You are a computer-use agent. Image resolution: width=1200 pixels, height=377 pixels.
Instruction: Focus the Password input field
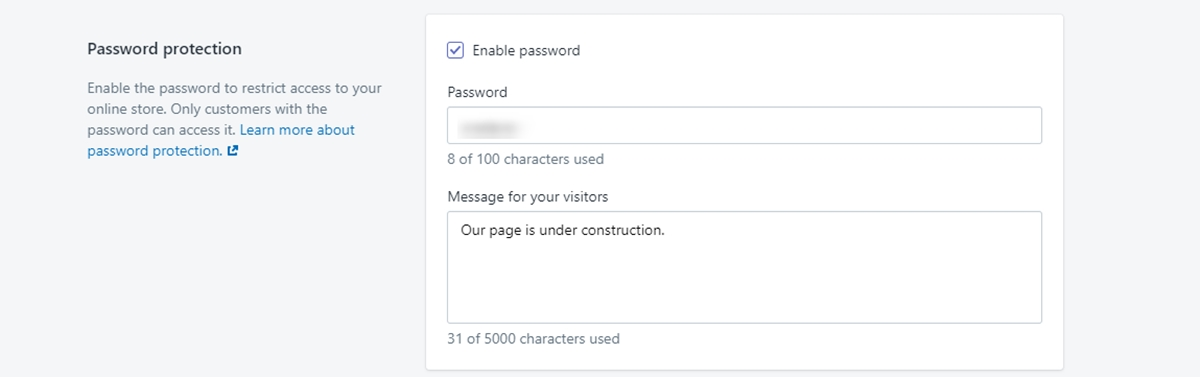[744, 126]
